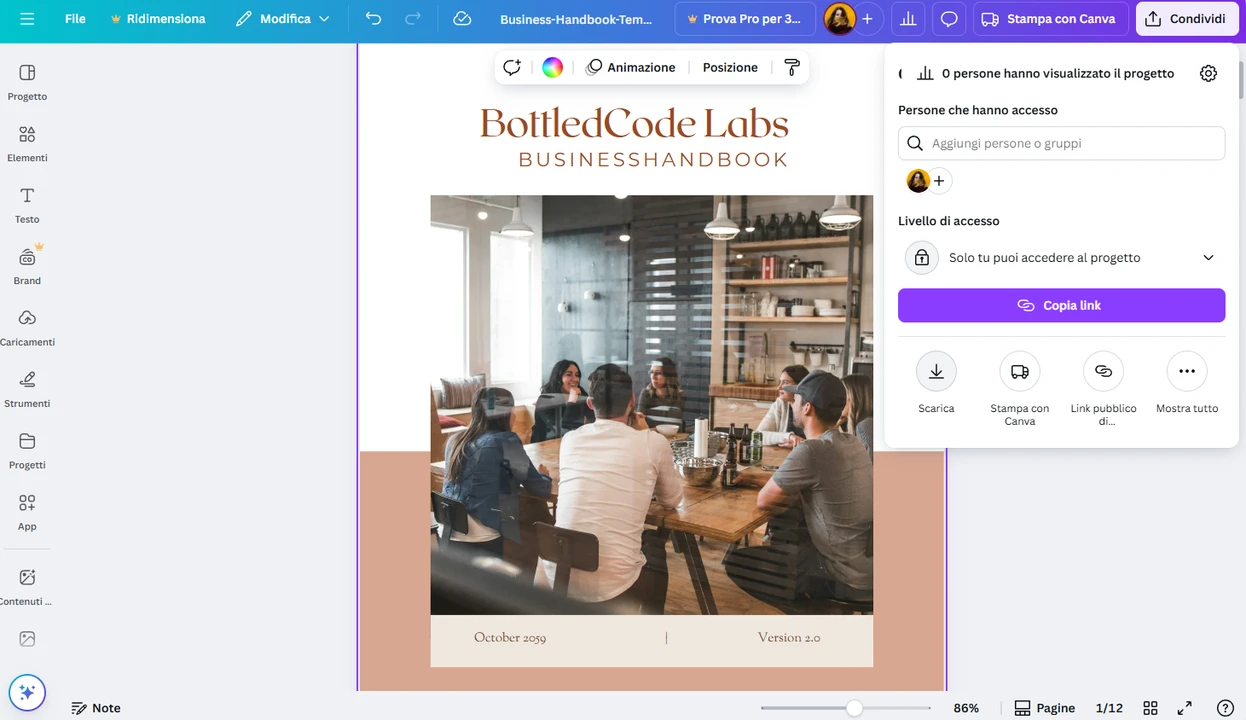Viewport: 1246px width, 720px height.
Task: Open the Contenuti sidebar panel
Action: coord(27,587)
